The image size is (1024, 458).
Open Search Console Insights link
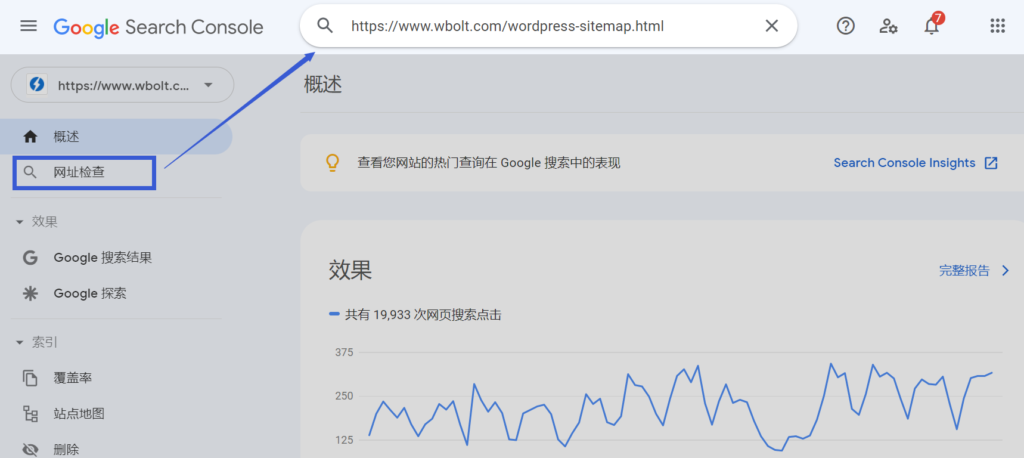(904, 163)
